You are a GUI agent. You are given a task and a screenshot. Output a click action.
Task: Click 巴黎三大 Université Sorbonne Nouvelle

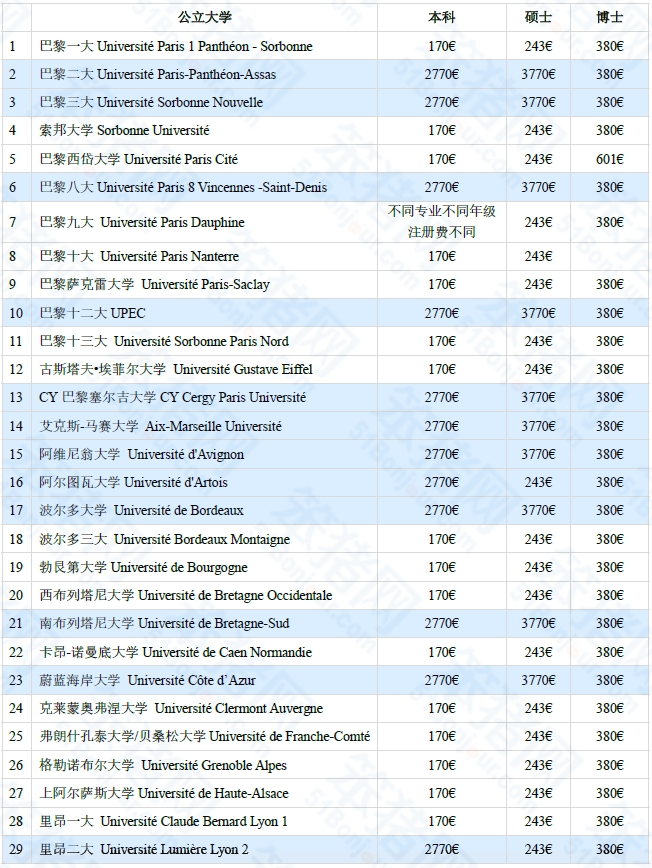click(151, 102)
